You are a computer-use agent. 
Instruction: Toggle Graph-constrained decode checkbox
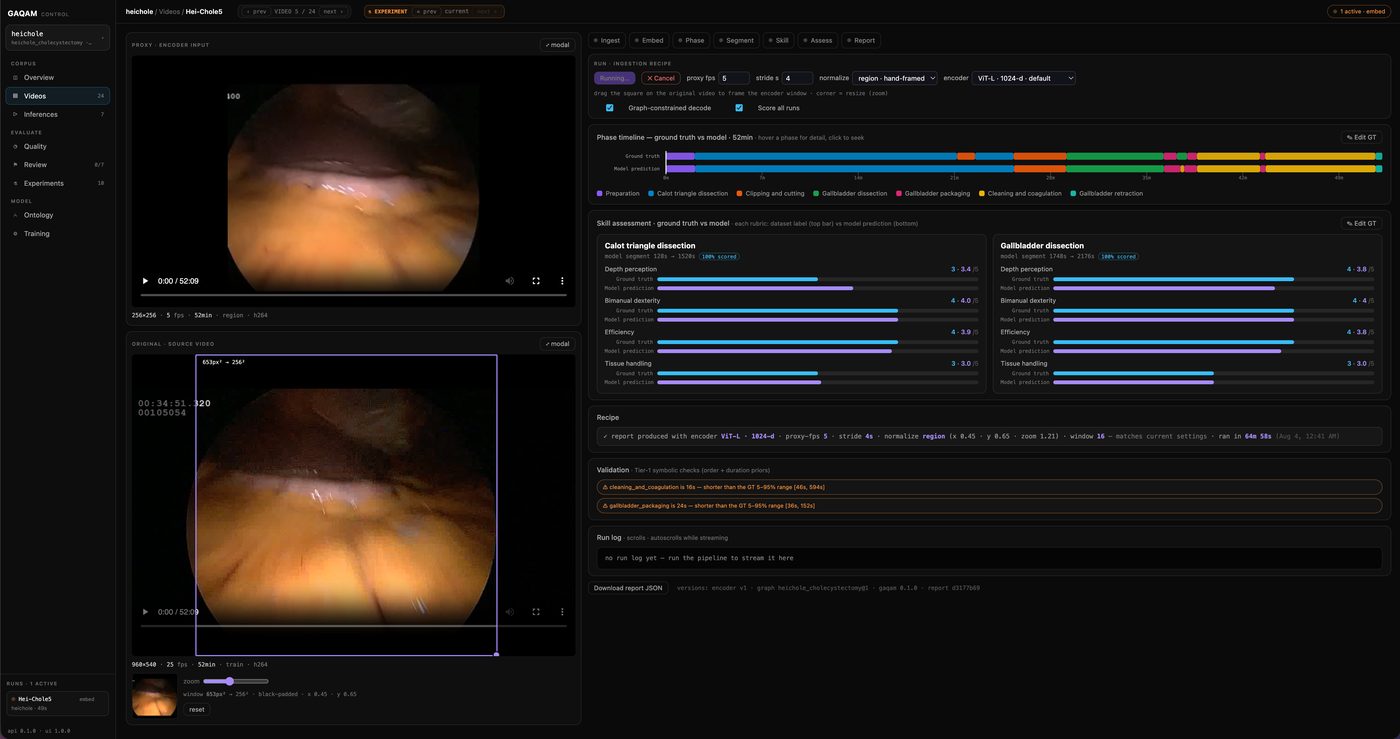610,108
